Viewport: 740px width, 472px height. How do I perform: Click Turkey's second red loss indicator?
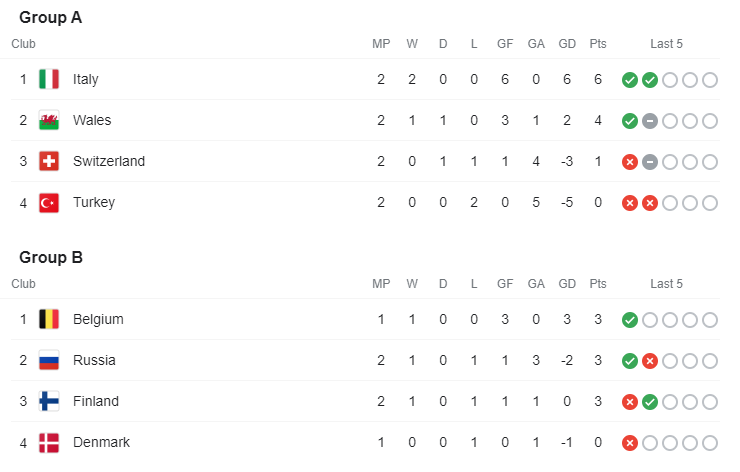649,203
